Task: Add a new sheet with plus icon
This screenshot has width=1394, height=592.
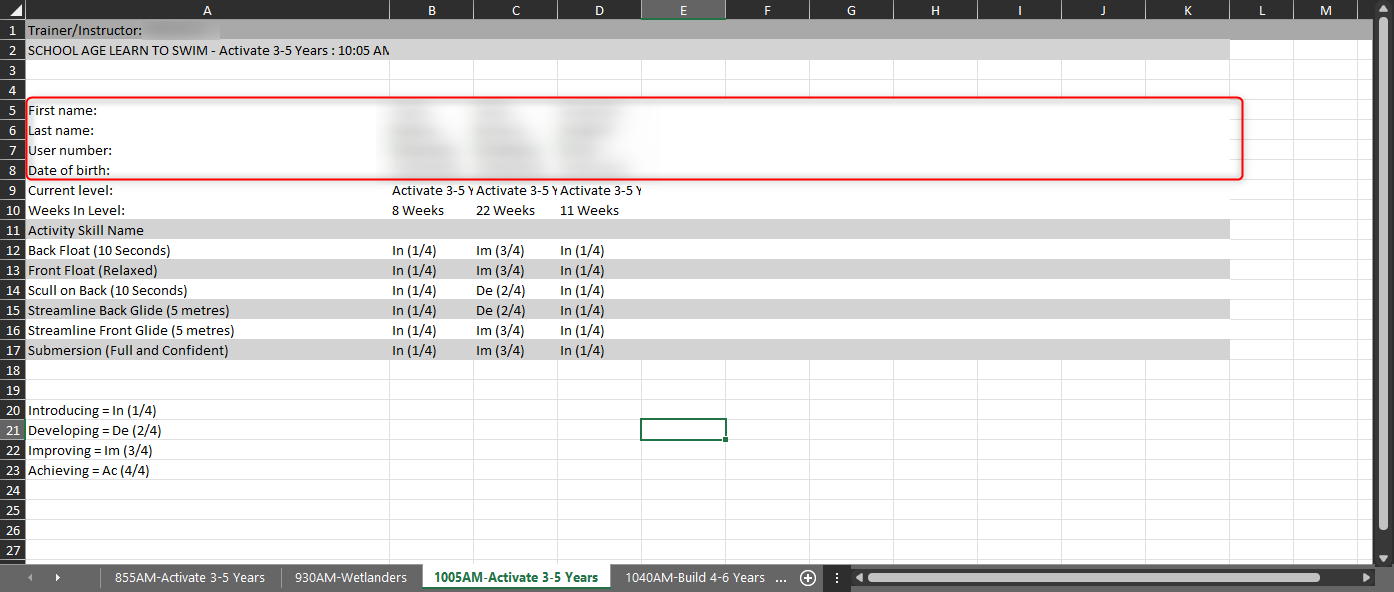Action: pos(808,578)
